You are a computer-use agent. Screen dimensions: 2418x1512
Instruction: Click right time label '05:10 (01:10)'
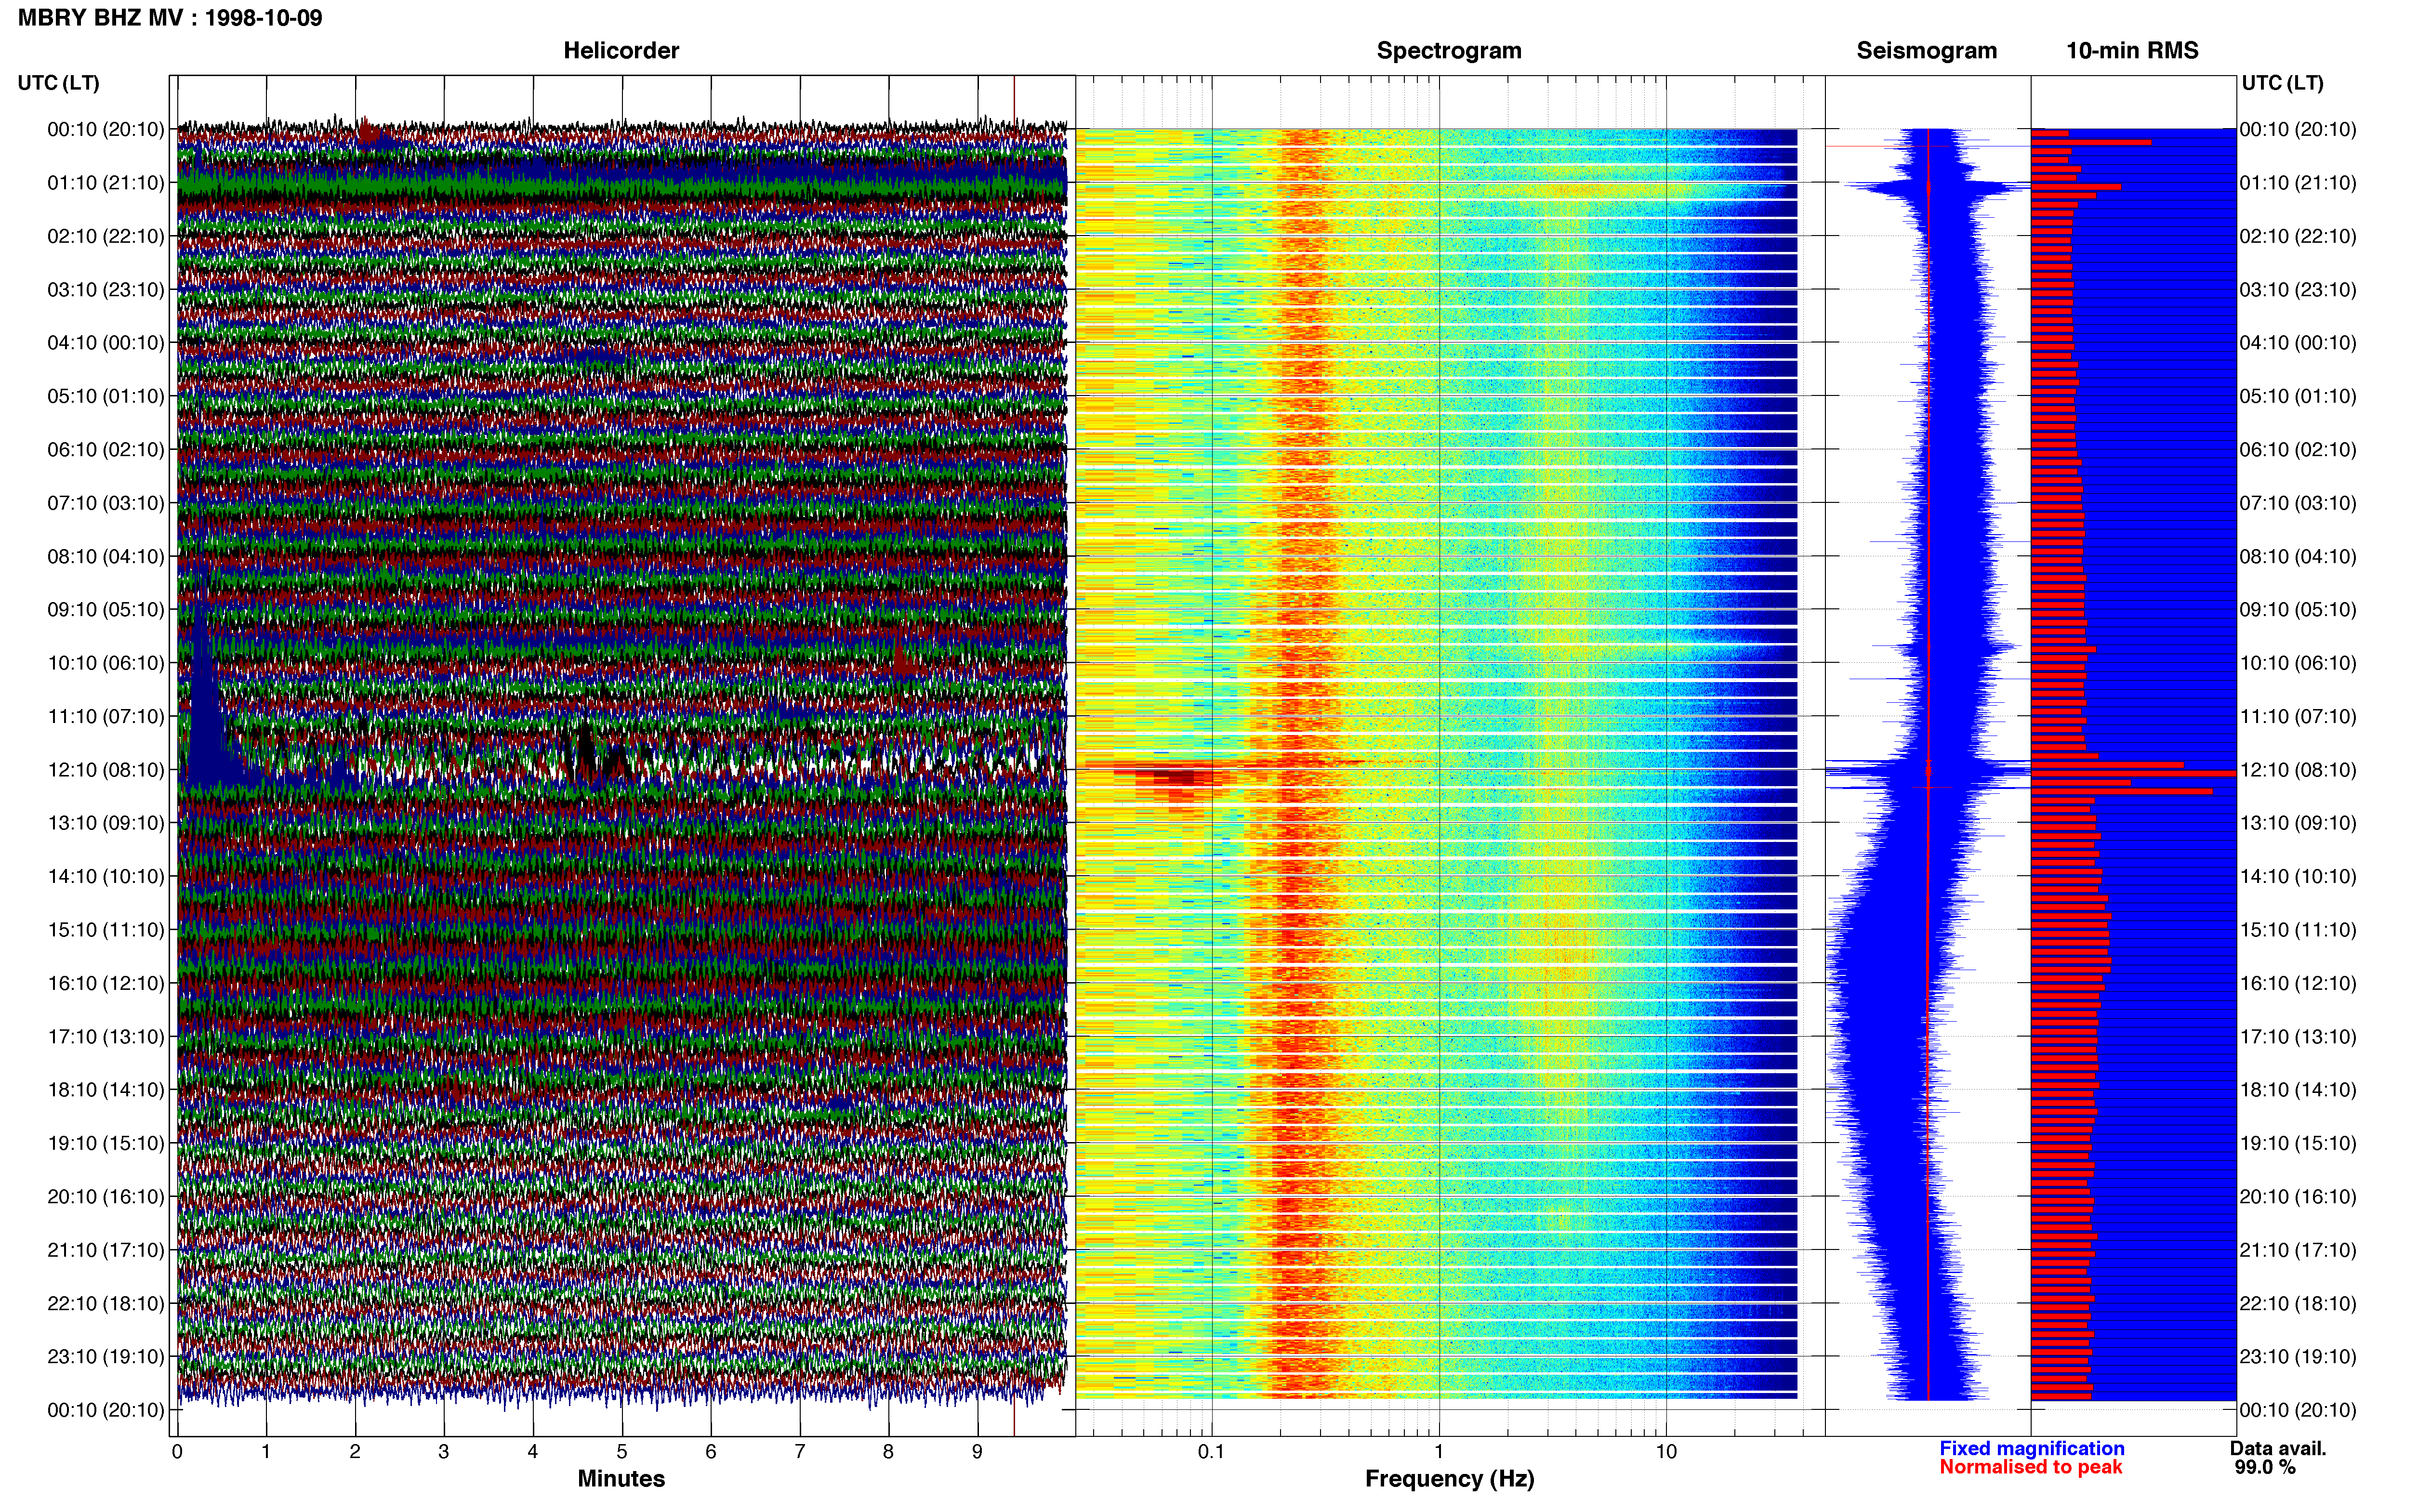[2298, 396]
